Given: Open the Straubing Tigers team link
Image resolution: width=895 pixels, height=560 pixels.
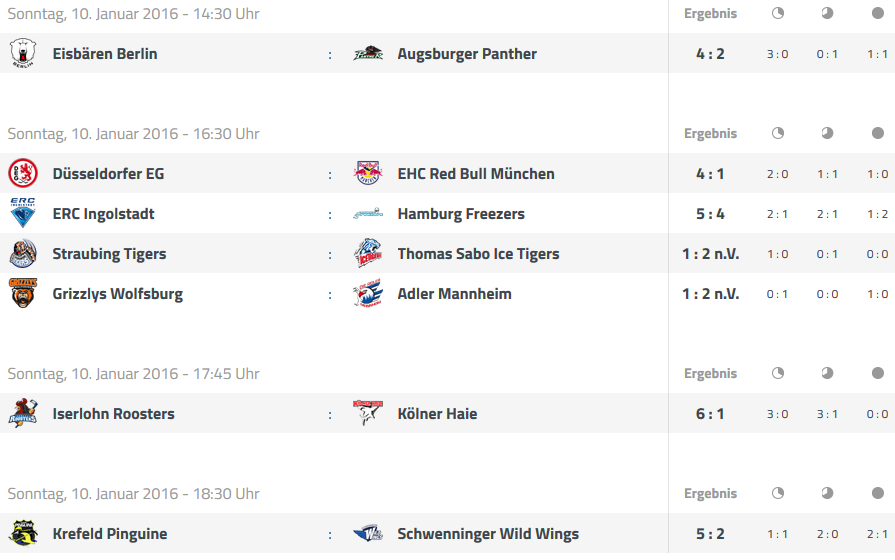Looking at the screenshot, I should point(110,254).
